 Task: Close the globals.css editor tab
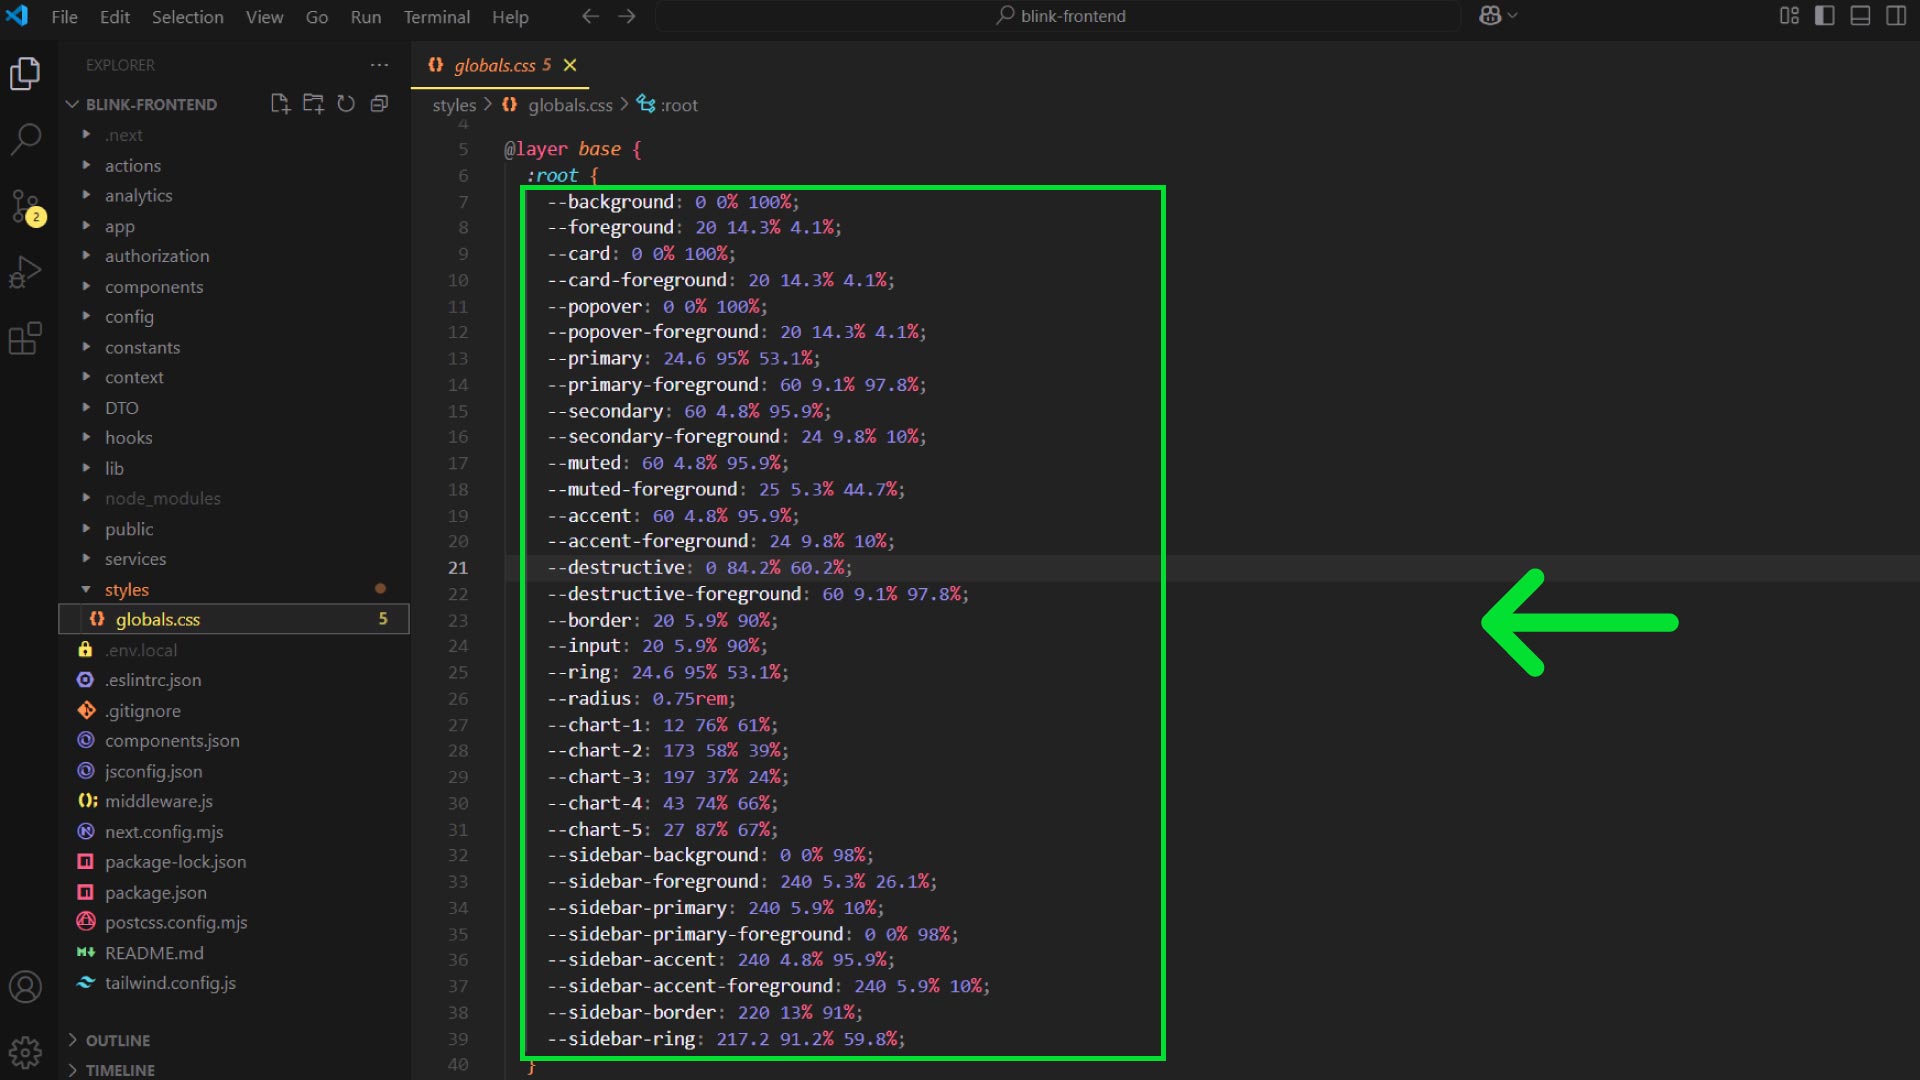tap(570, 65)
